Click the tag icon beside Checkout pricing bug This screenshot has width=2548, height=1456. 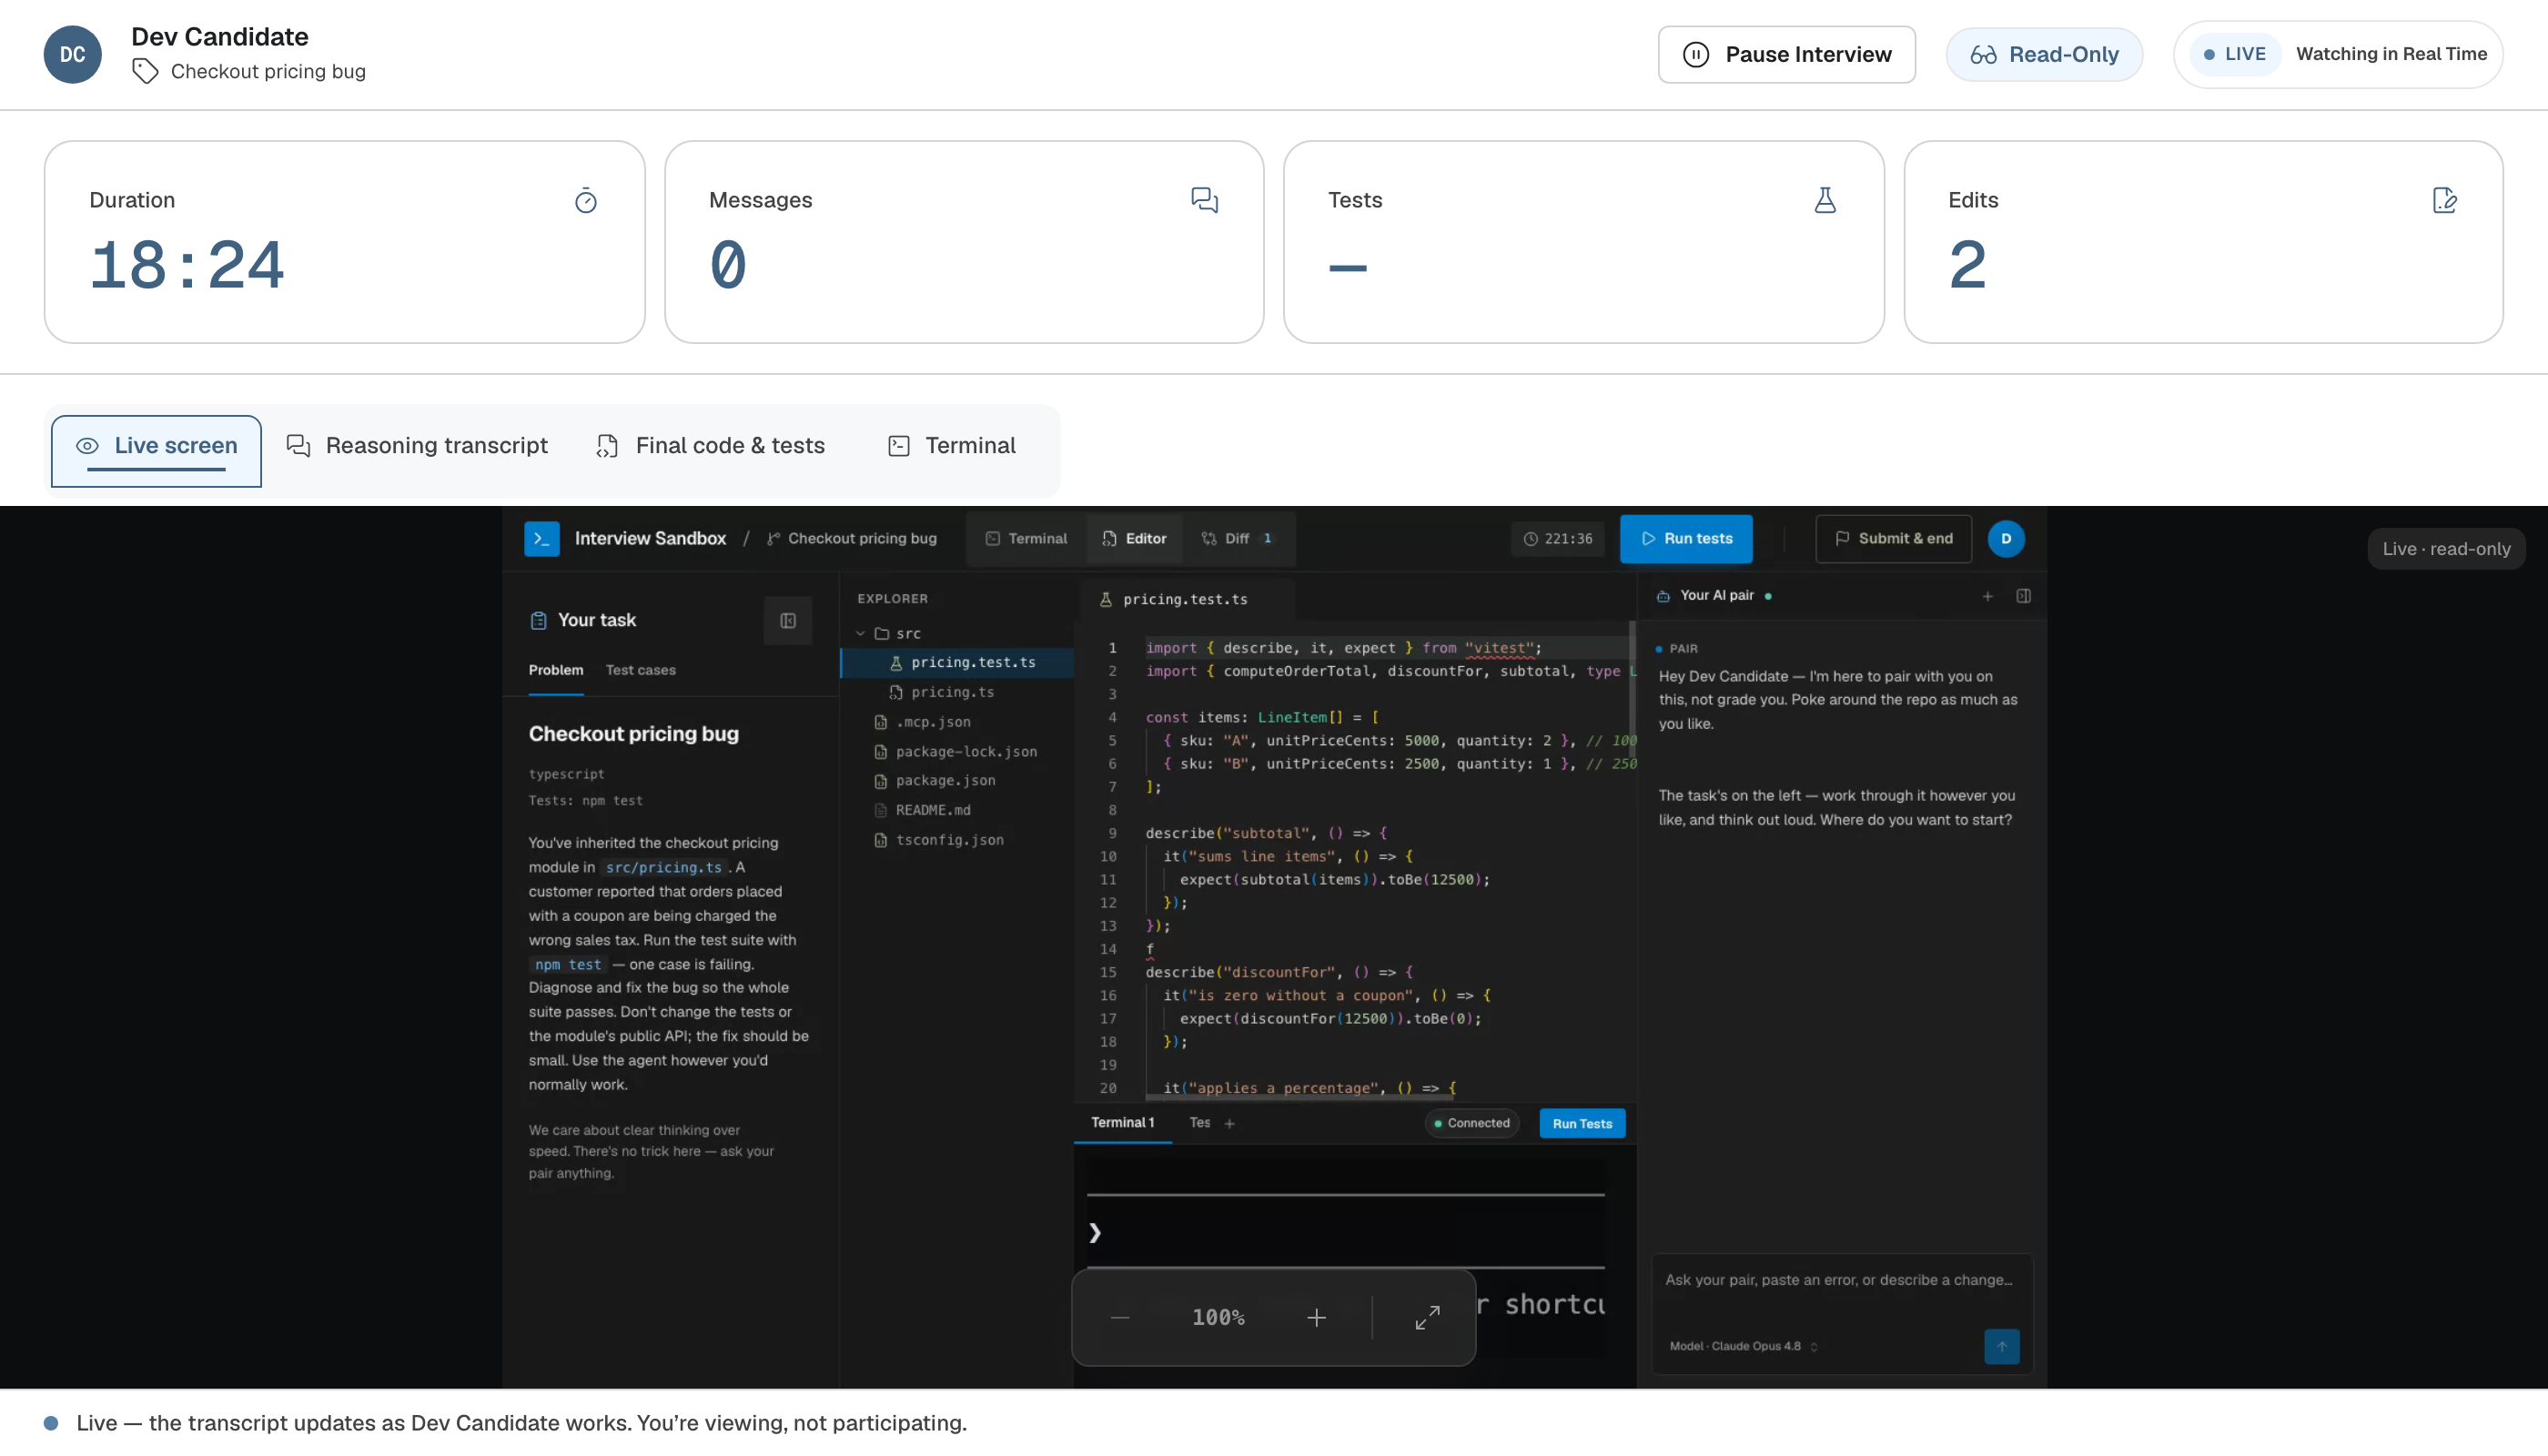point(145,71)
